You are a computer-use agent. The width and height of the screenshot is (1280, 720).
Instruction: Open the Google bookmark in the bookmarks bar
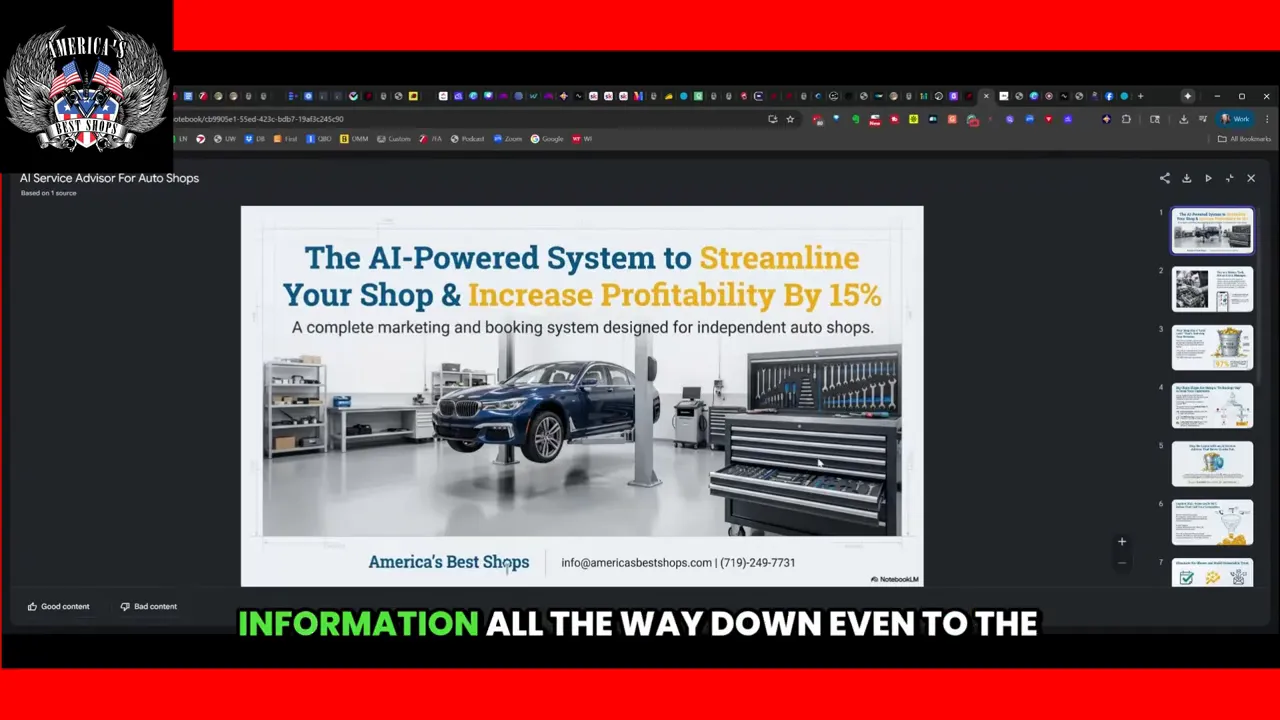pyautogui.click(x=547, y=139)
